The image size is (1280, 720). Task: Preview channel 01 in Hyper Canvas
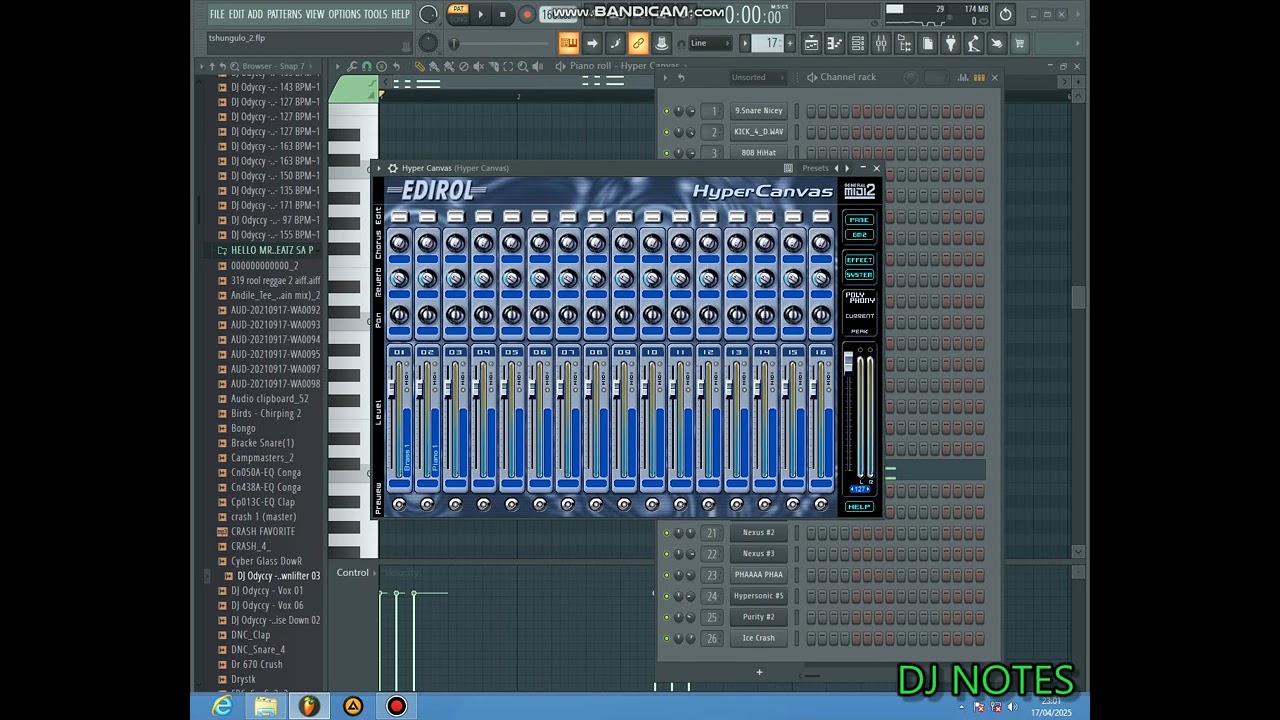399,505
